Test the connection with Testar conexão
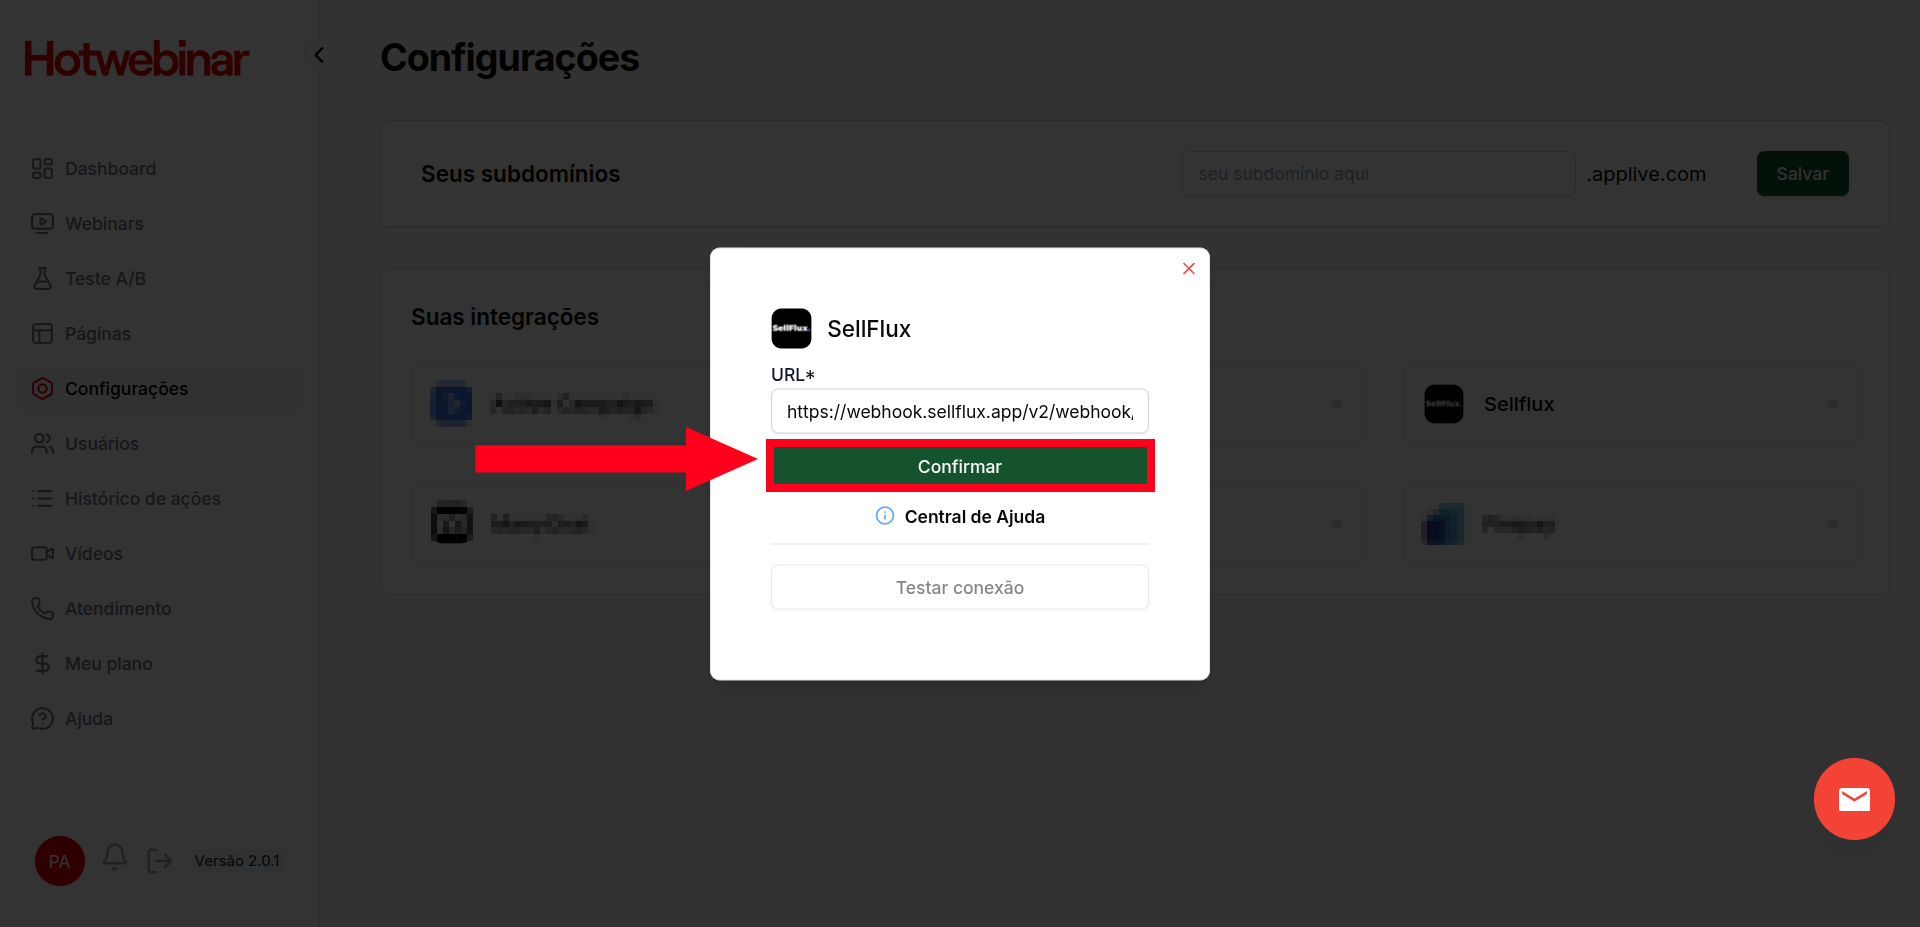Image resolution: width=1920 pixels, height=927 pixels. [x=960, y=587]
